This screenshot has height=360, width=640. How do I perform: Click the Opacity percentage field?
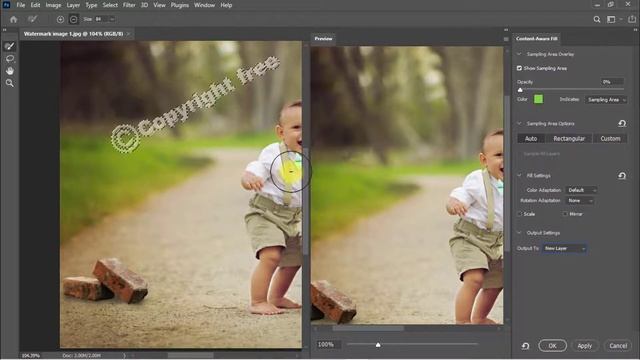coord(612,82)
